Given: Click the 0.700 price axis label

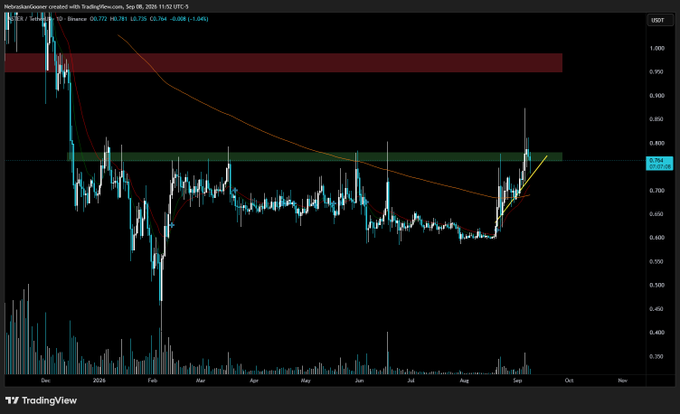Looking at the screenshot, I should tap(657, 190).
